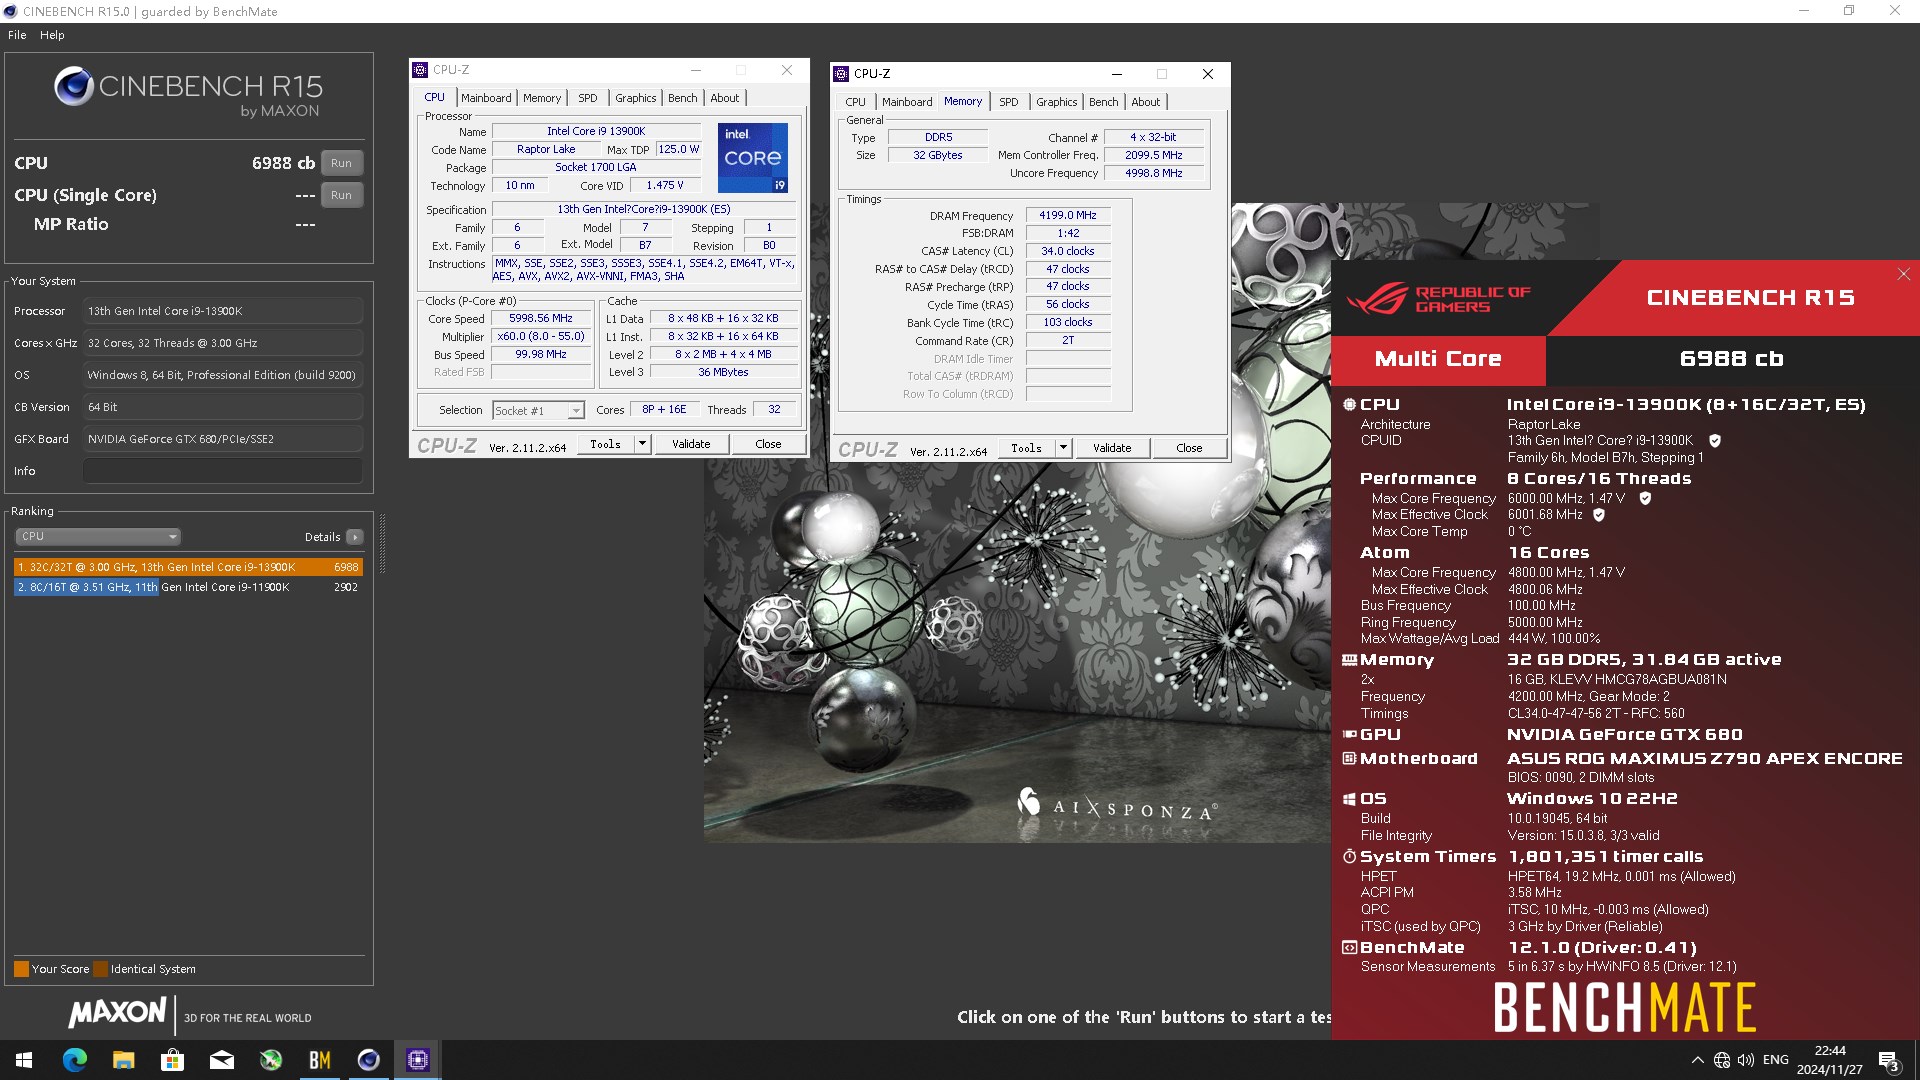Click the Memory section icon in BenchMate
The height and width of the screenshot is (1080, 1920).
pos(1349,660)
